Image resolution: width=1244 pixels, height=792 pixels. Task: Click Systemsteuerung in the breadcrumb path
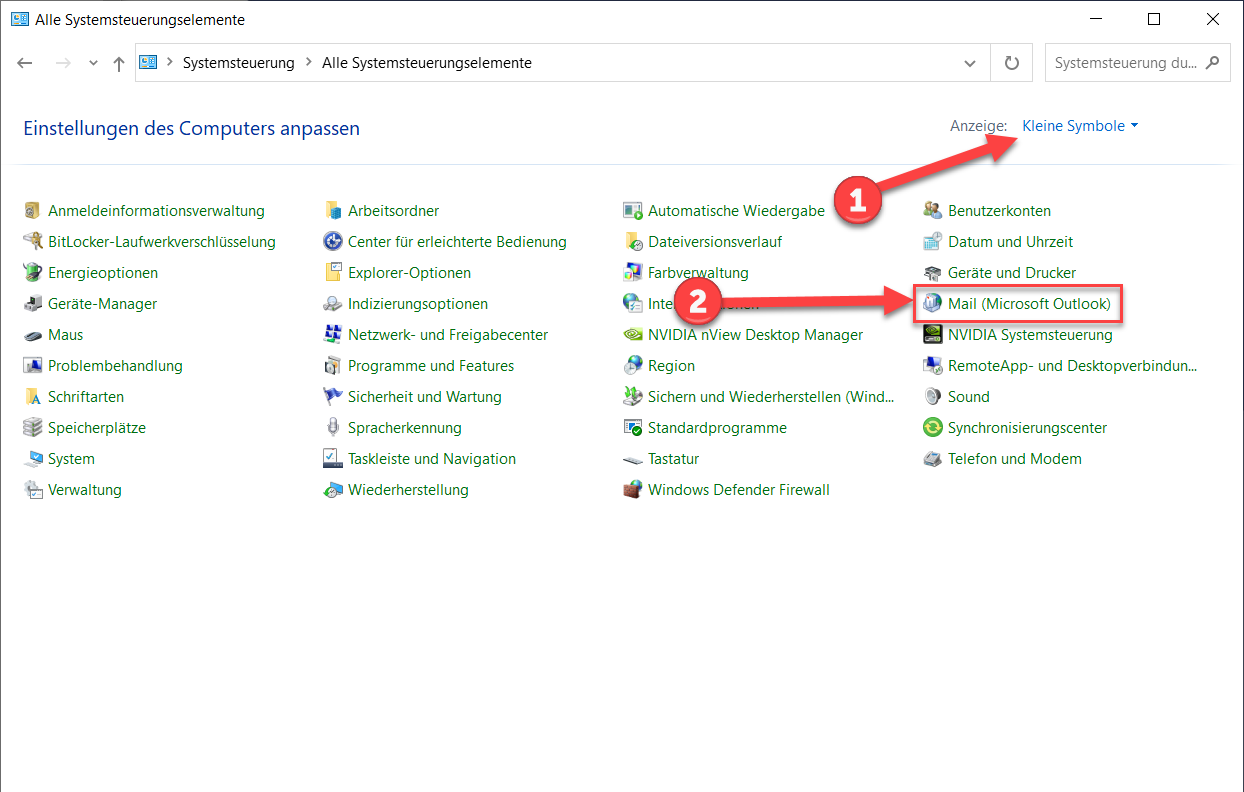(238, 63)
